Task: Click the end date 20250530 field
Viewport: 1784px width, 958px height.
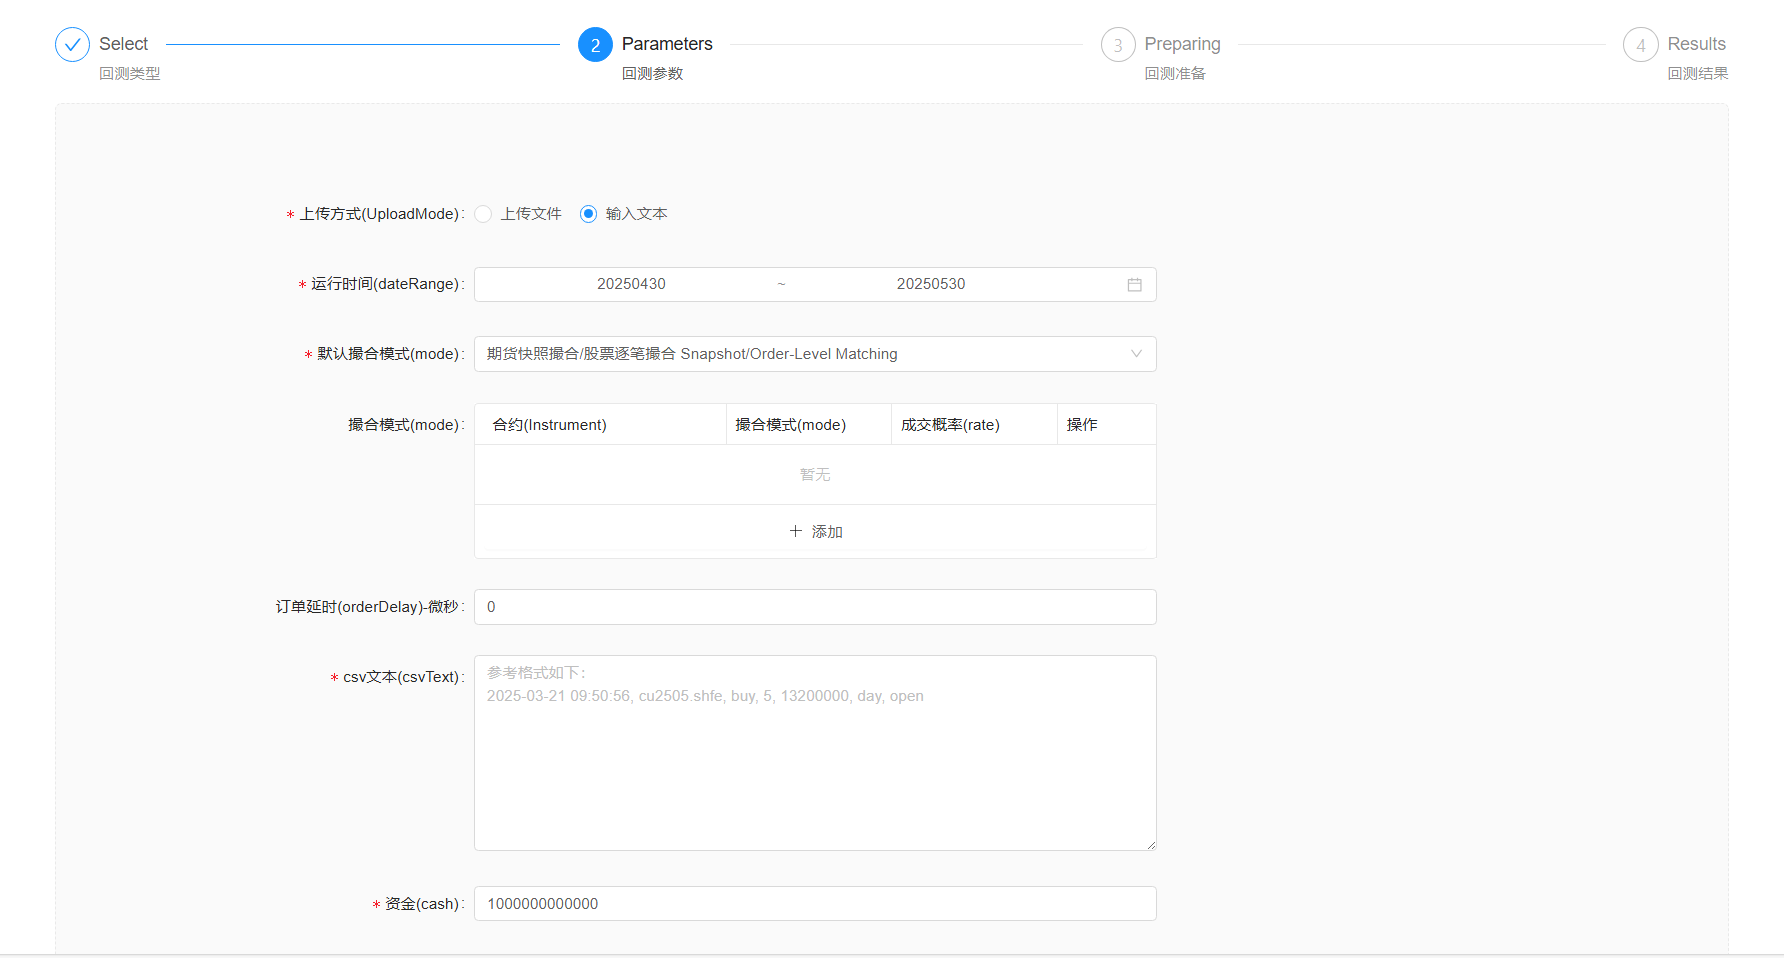Action: [x=930, y=284]
